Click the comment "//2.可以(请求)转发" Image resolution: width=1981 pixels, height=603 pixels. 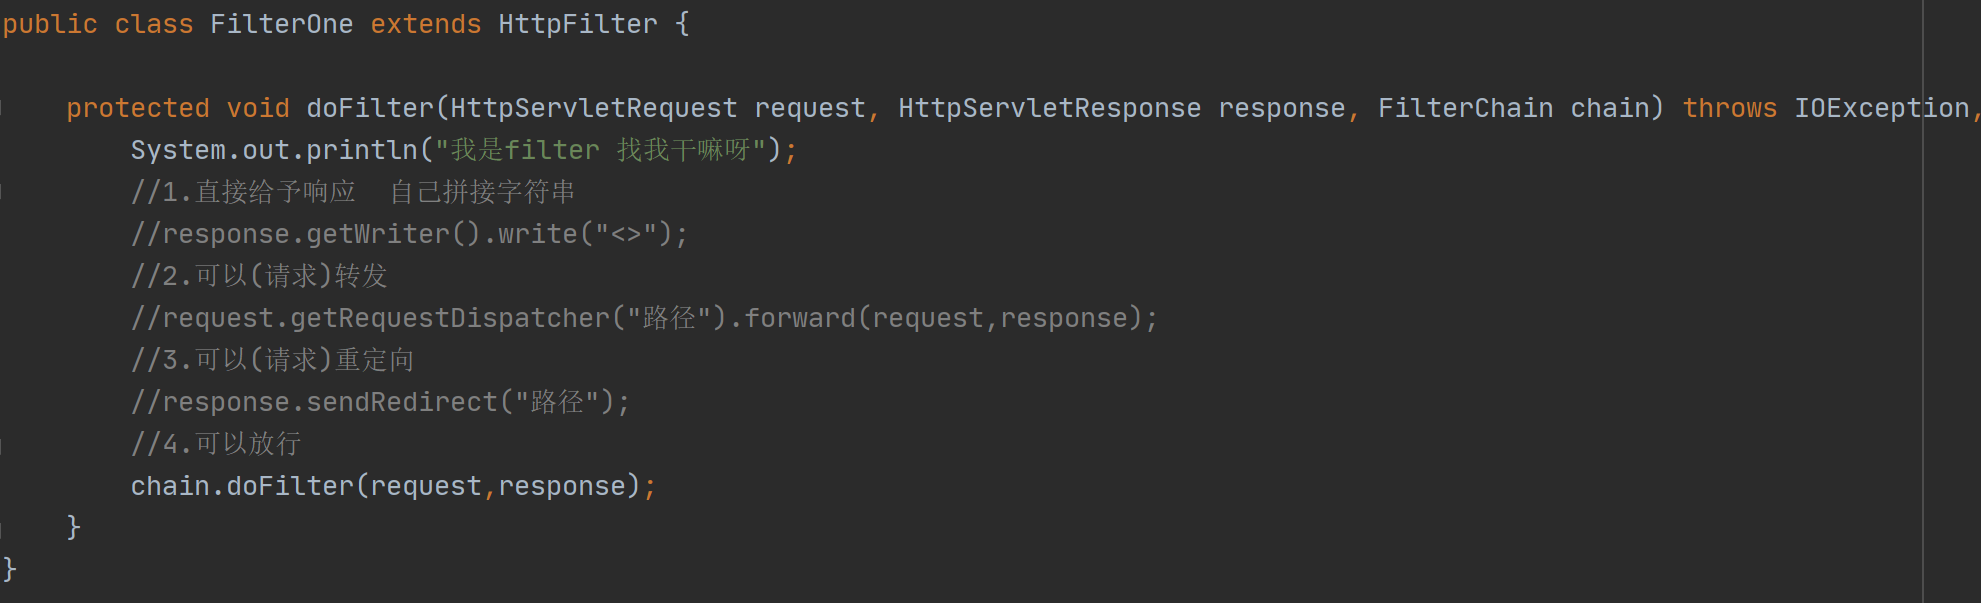coord(259,276)
